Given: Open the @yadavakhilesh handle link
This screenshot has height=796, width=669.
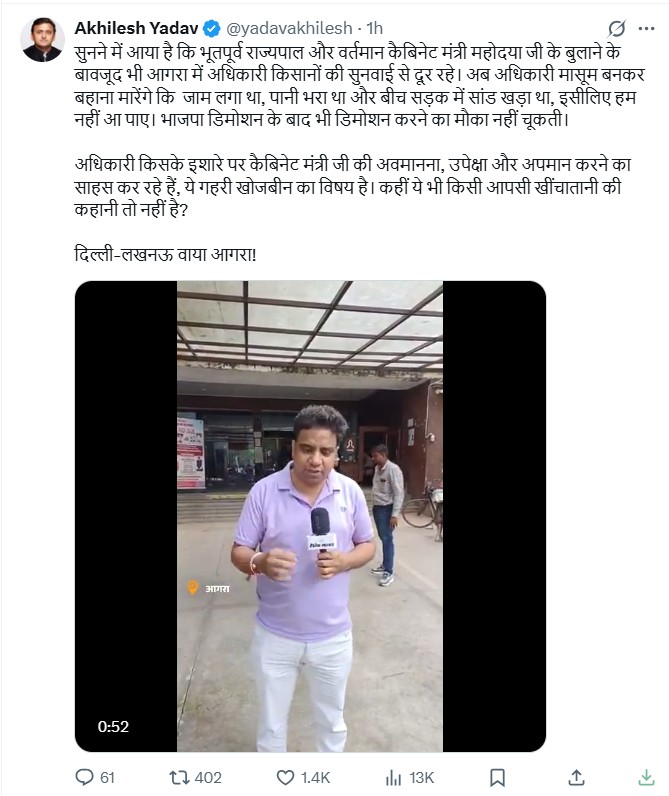Looking at the screenshot, I should tap(289, 28).
